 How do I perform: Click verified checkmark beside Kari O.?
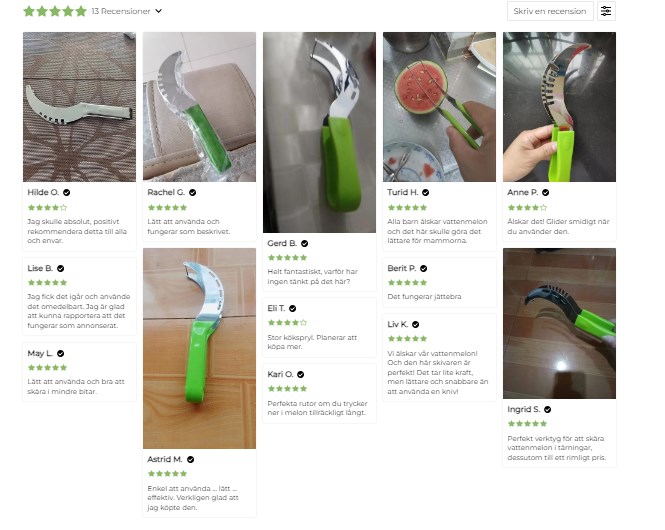pos(301,374)
